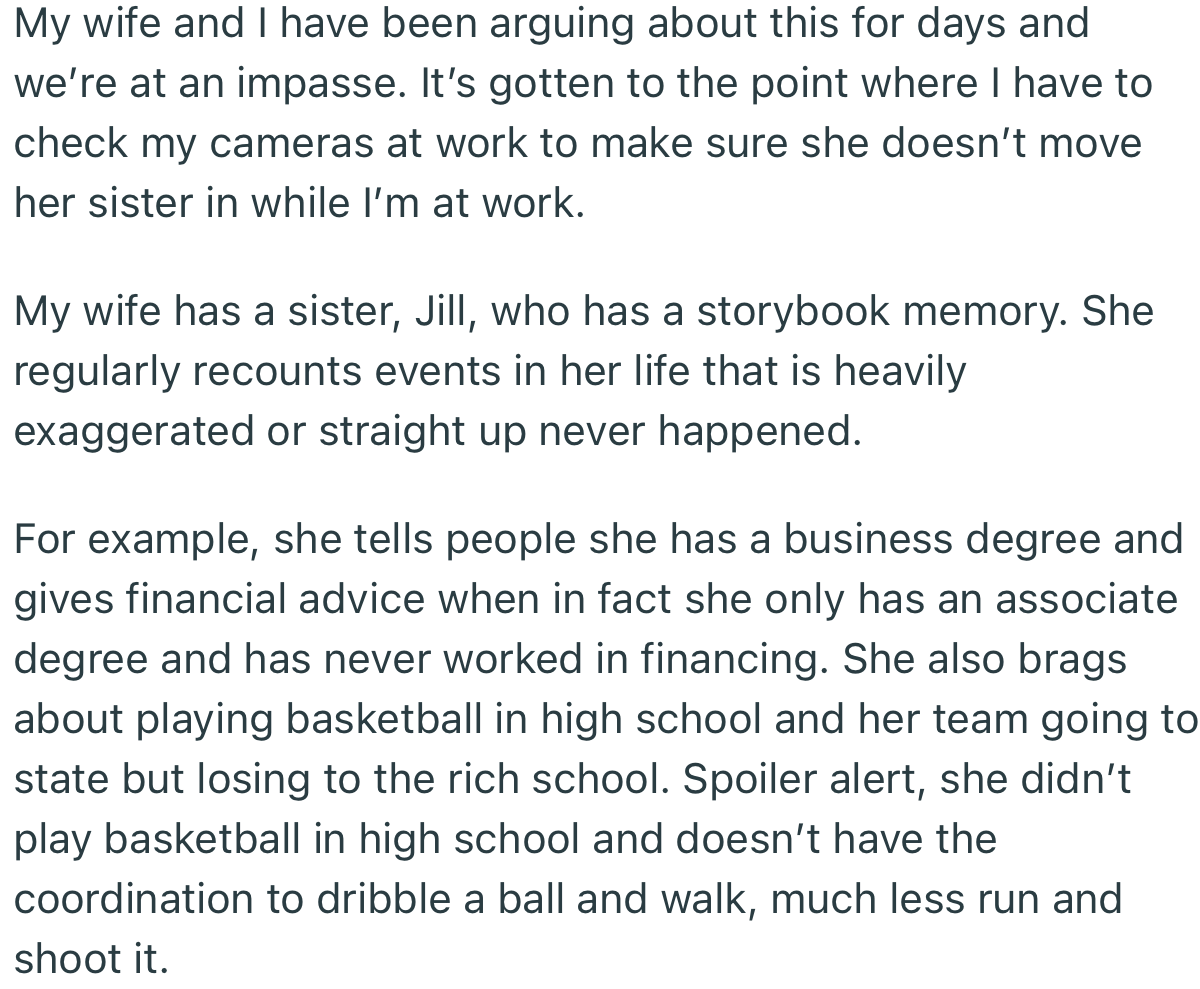Click the final line "shoot it."

tap(91, 959)
